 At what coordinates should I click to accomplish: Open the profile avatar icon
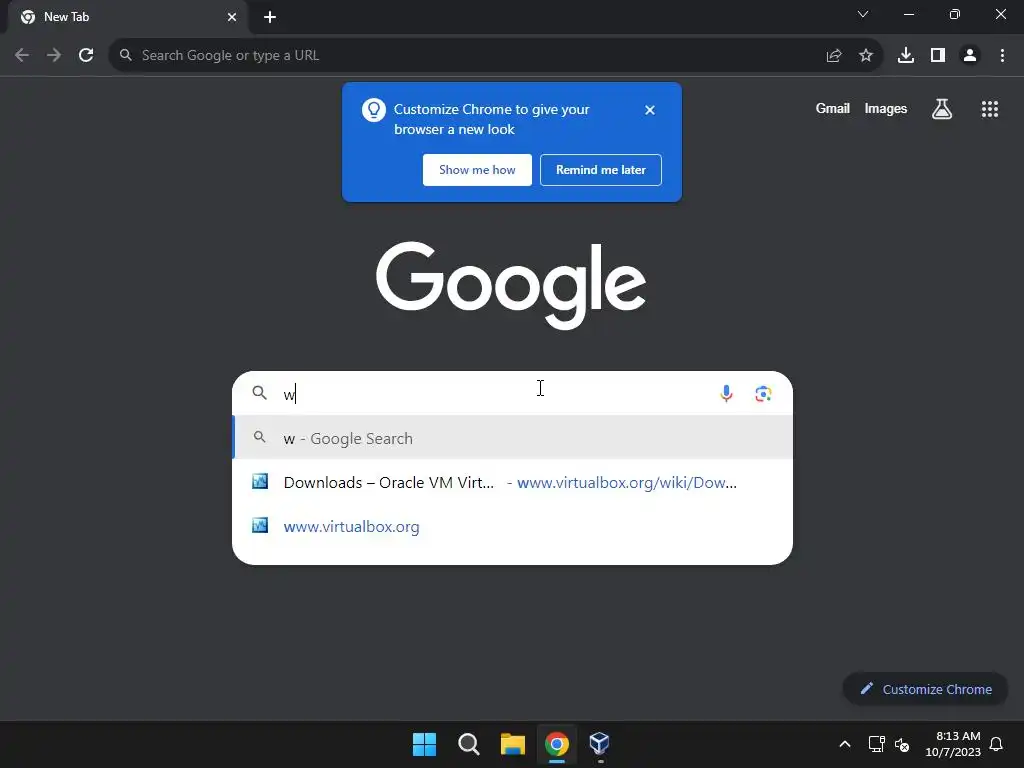[x=970, y=56]
